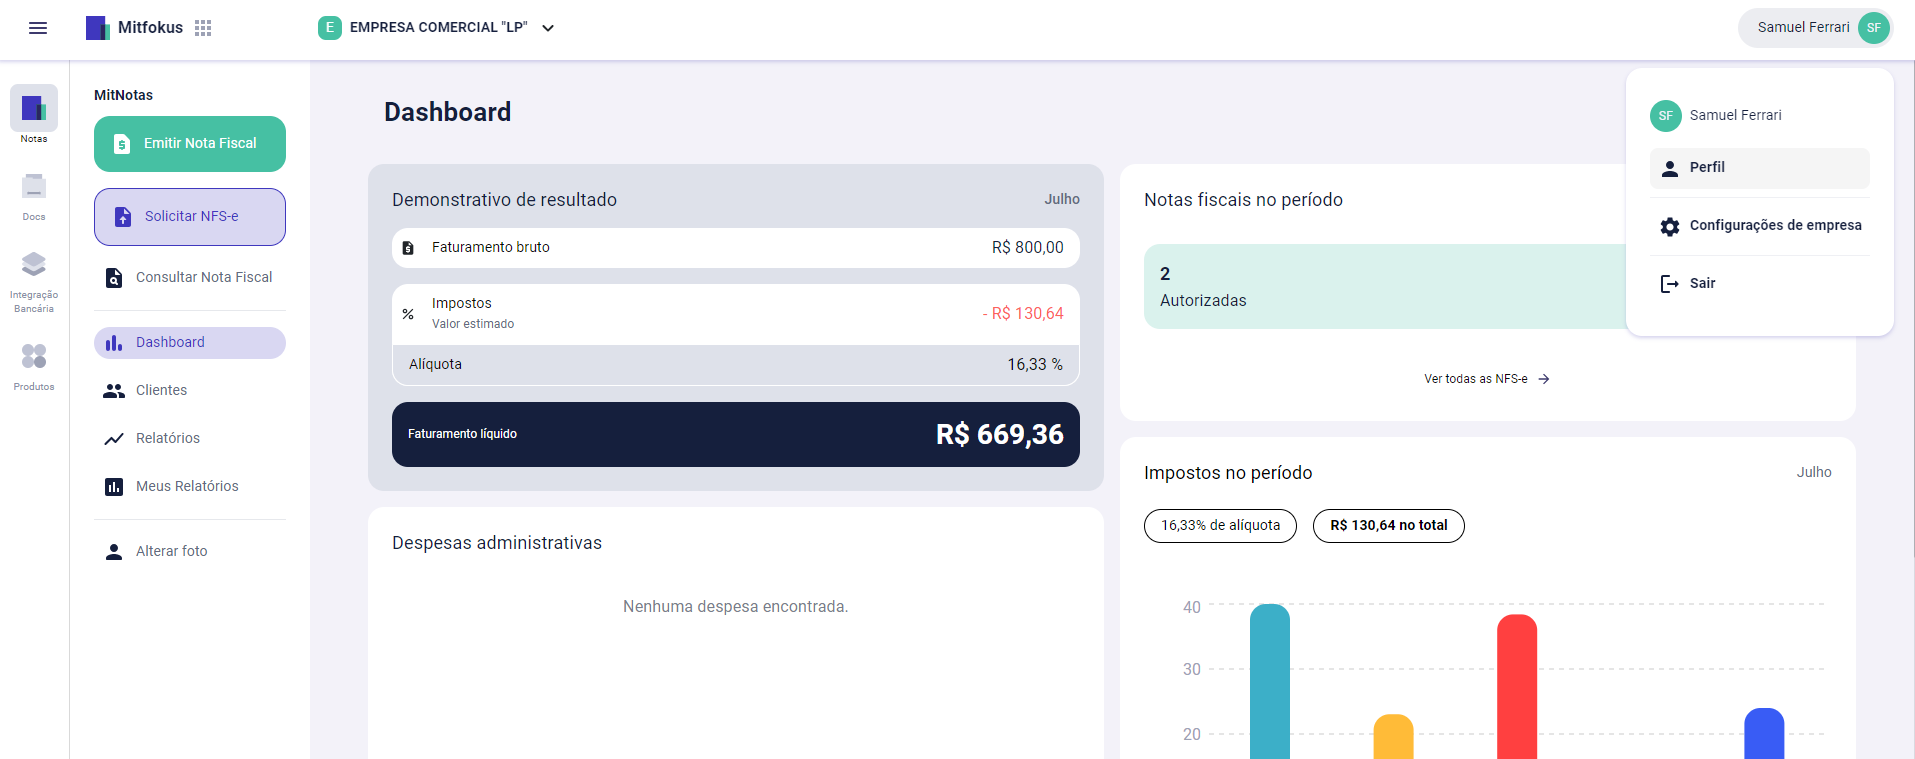Click the Relatórios trend line icon

[114, 439]
